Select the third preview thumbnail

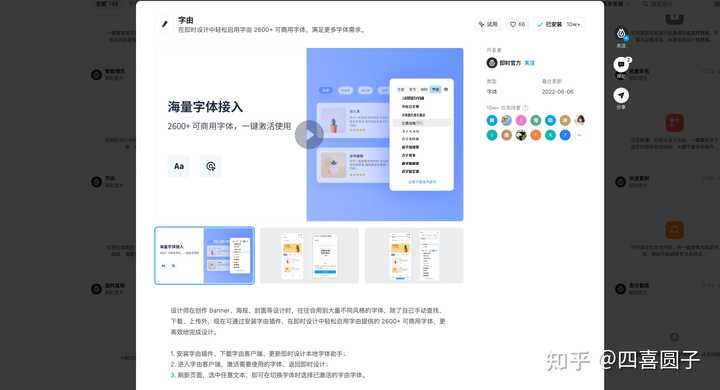tap(414, 255)
